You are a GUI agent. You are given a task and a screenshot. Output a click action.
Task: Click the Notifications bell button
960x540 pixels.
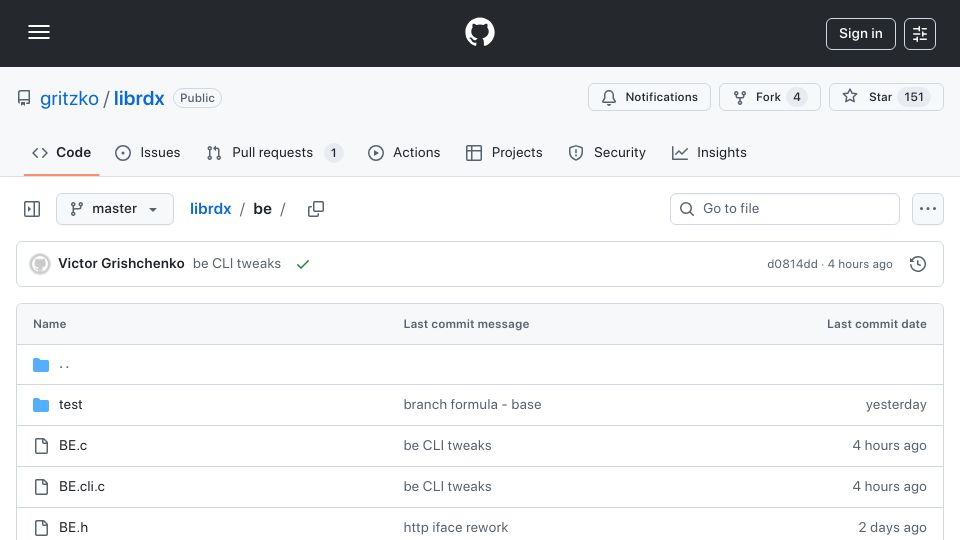click(x=649, y=97)
